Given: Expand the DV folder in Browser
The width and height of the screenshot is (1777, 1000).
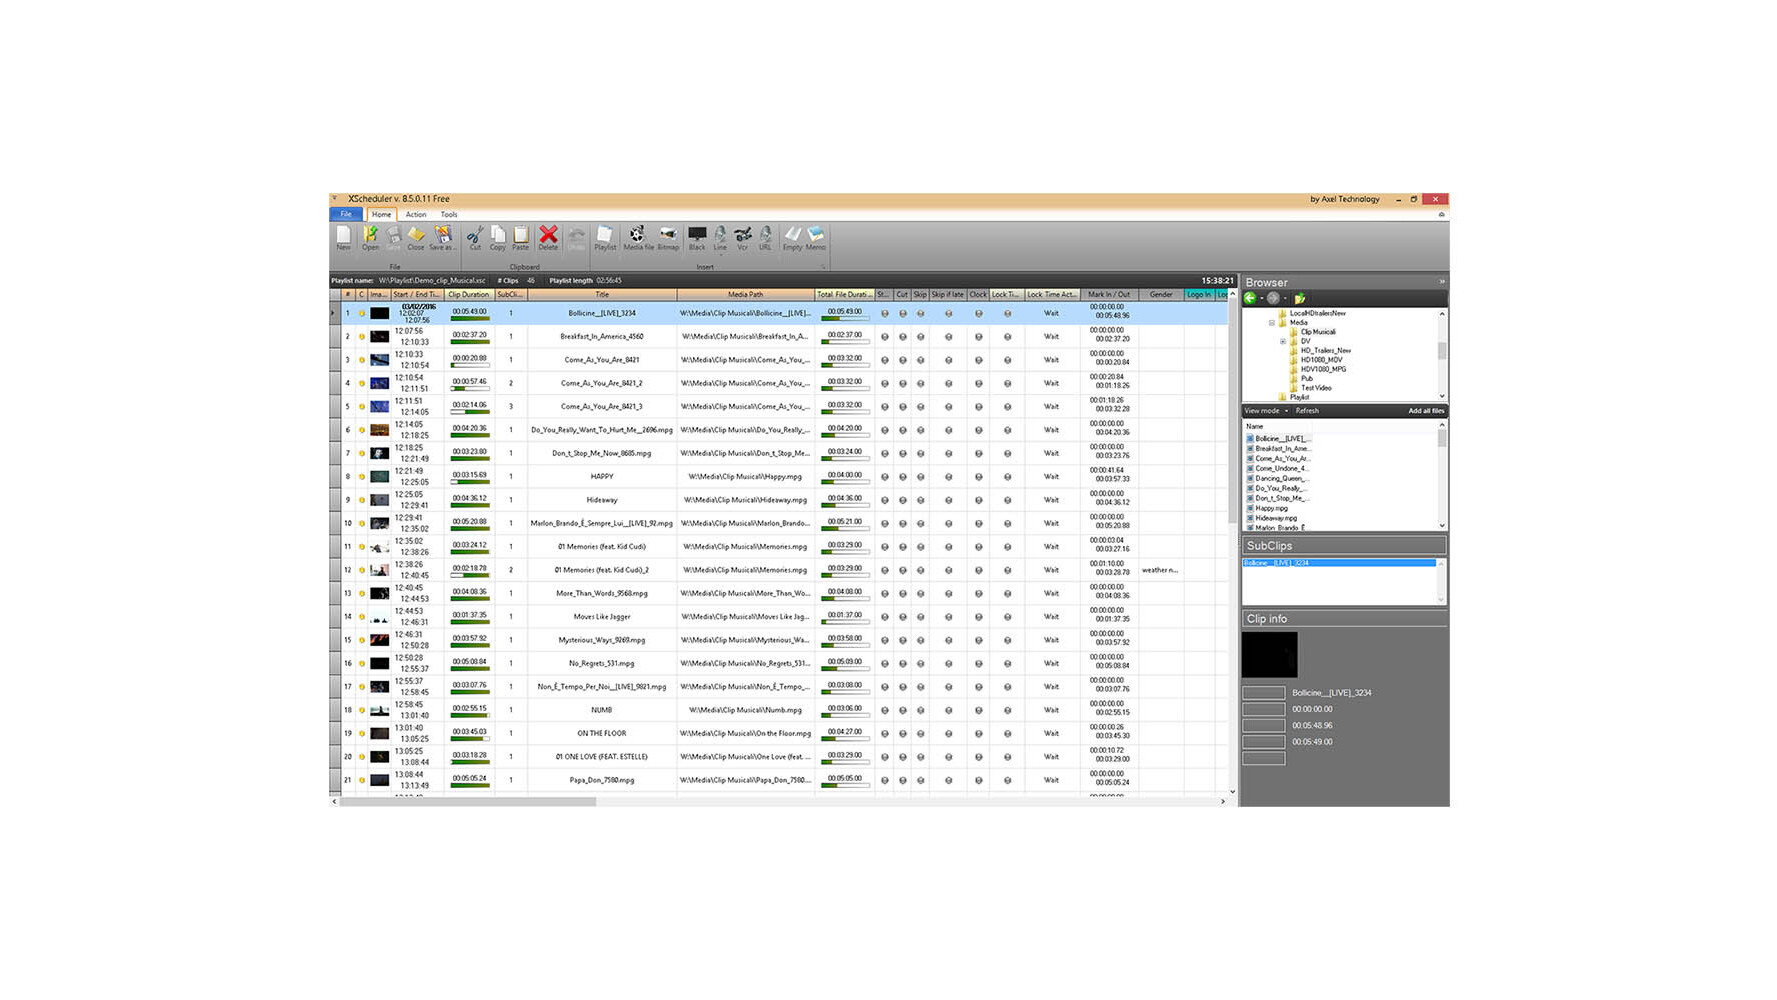Looking at the screenshot, I should click(1283, 342).
